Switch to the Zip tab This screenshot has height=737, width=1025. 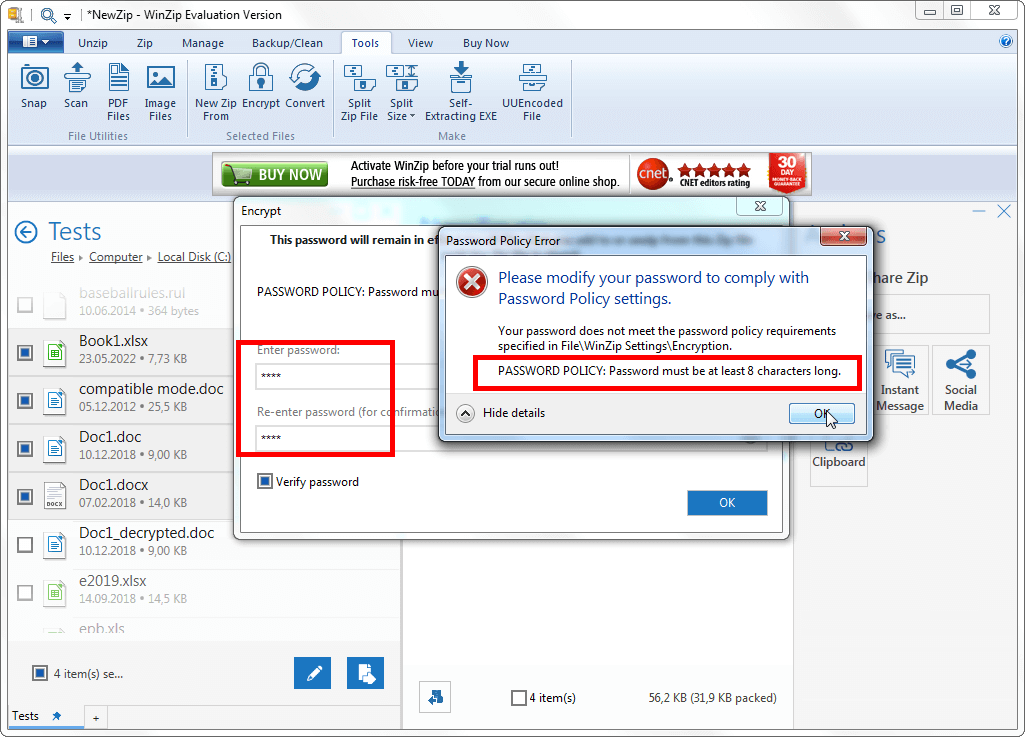tap(144, 43)
